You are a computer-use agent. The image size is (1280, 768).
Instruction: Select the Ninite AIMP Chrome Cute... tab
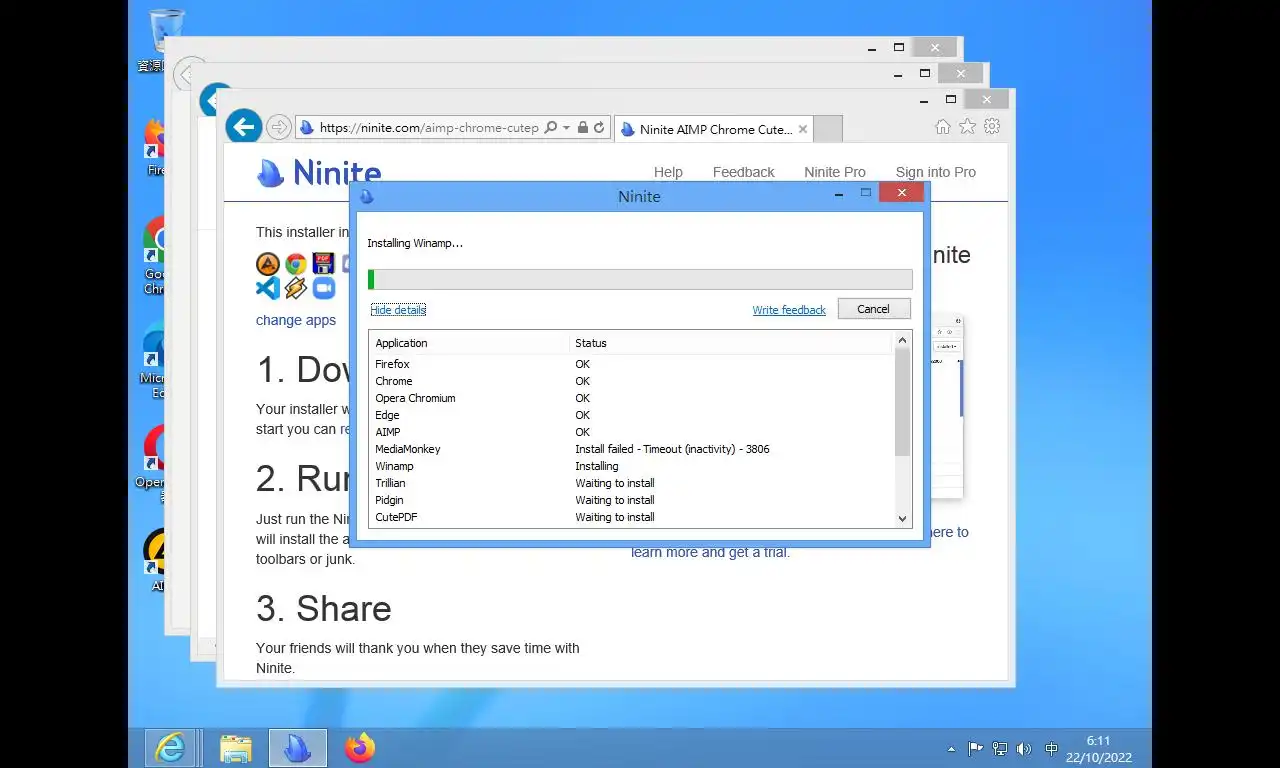714,129
